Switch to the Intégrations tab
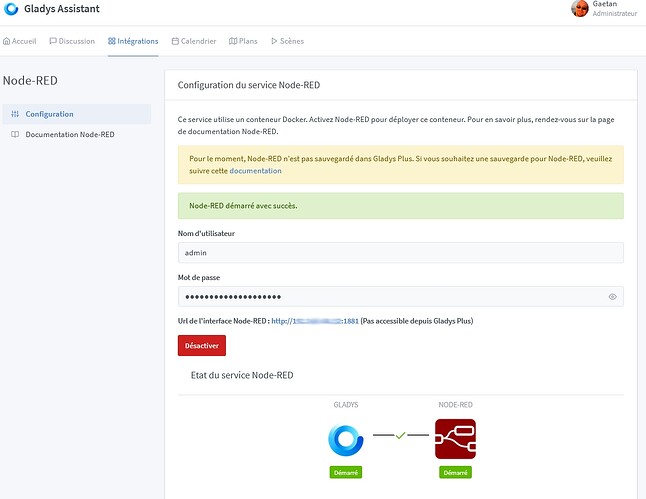This screenshot has width=646, height=499. pyautogui.click(x=132, y=41)
